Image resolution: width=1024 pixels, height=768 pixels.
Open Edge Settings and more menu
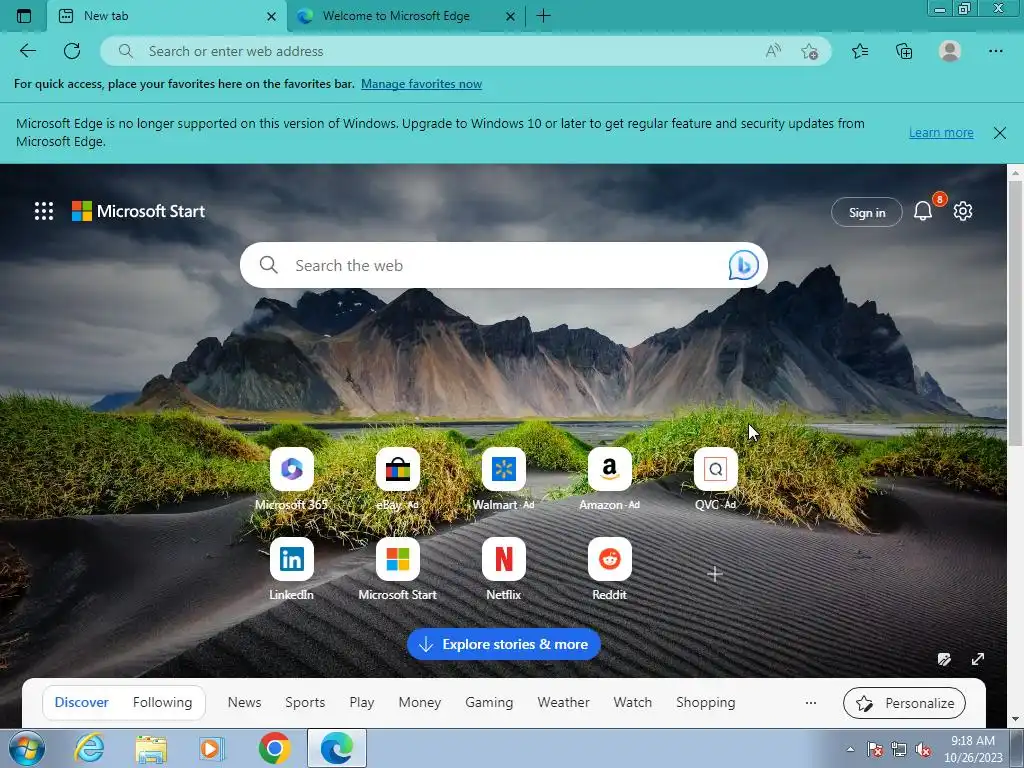coord(995,51)
